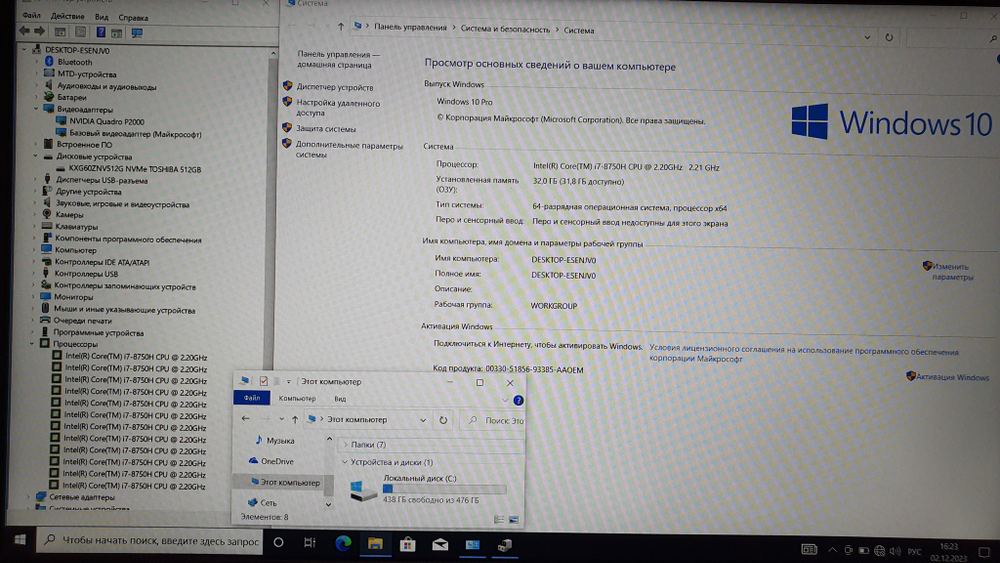Click up arrow in System window navigation
This screenshot has width=1000, height=563.
pyautogui.click(x=341, y=27)
